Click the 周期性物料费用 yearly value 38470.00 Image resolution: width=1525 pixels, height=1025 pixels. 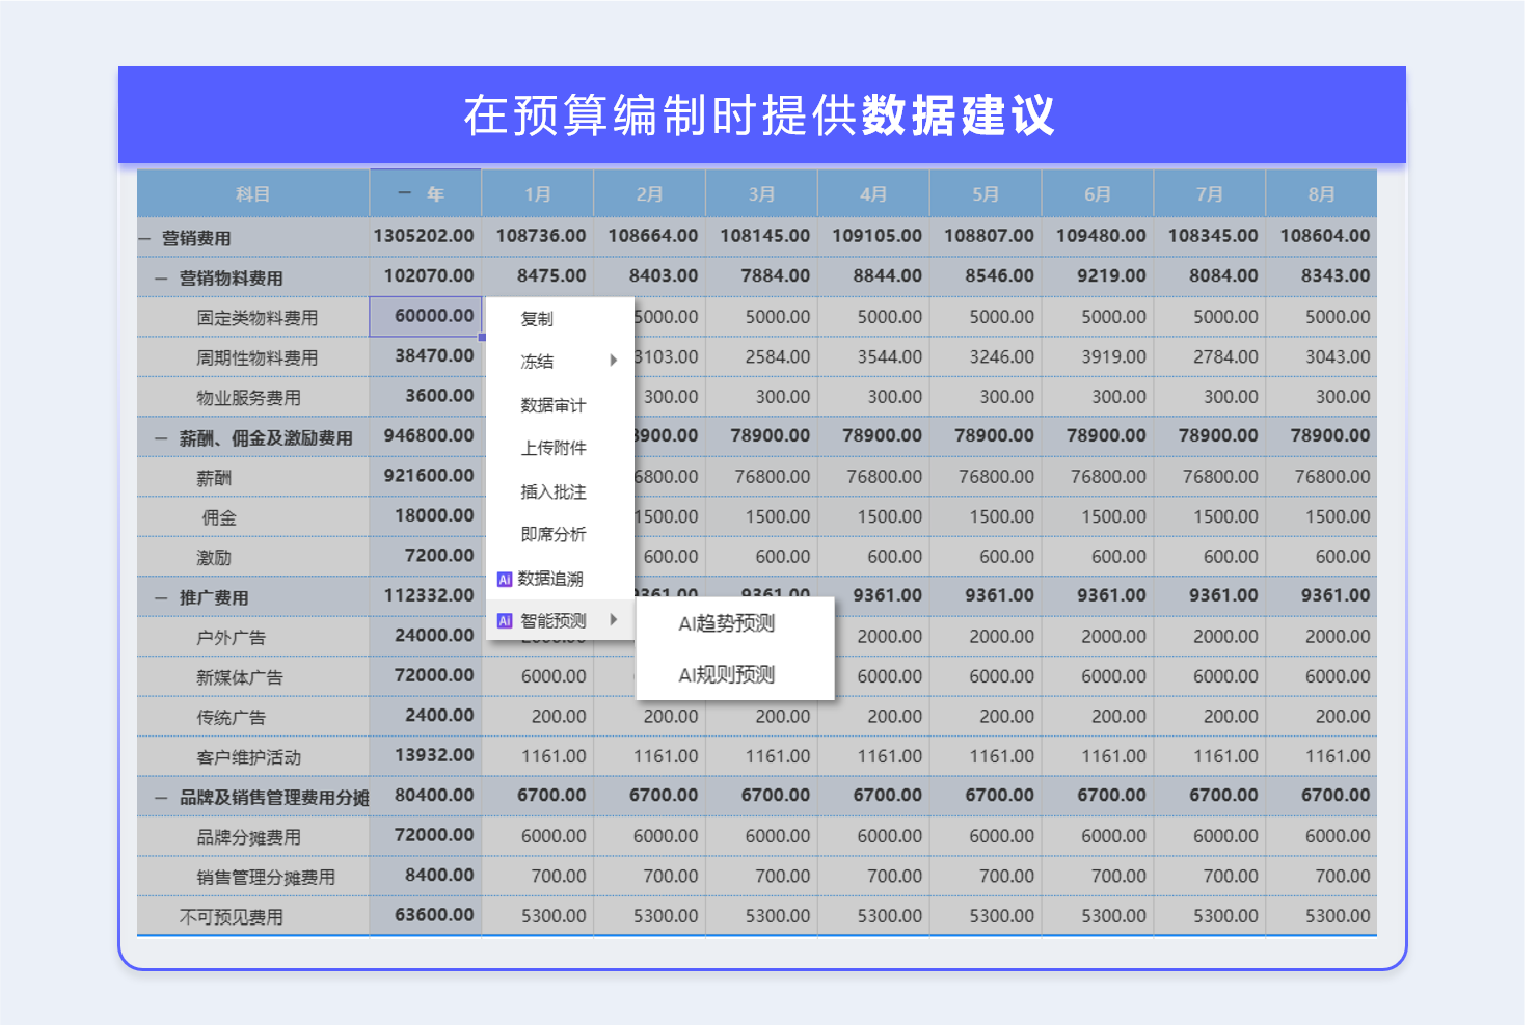coord(435,356)
